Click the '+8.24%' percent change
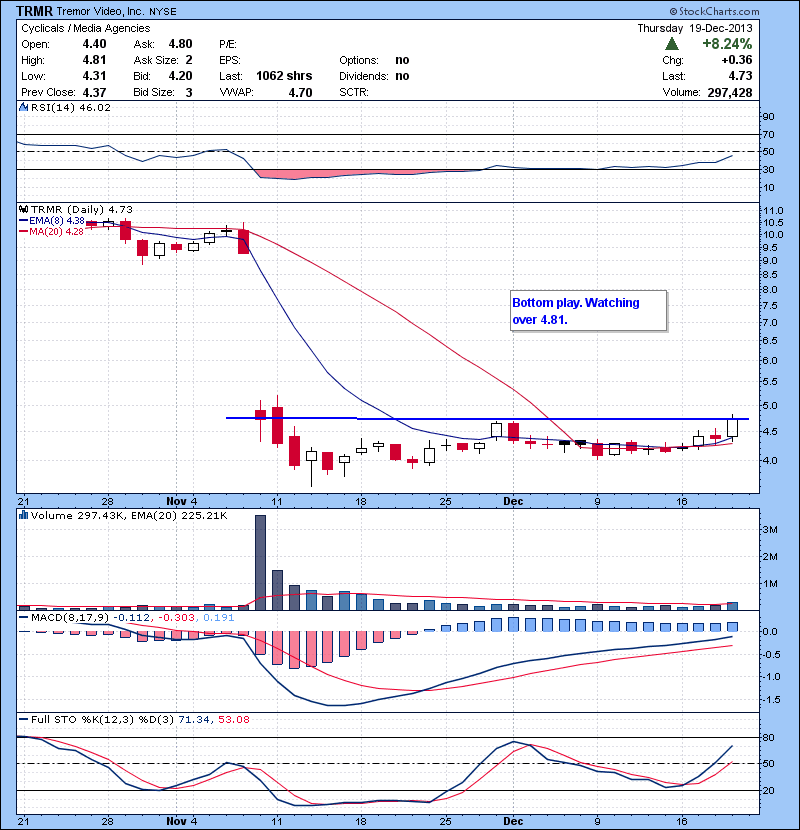The height and width of the screenshot is (830, 800). pyautogui.click(x=727, y=43)
